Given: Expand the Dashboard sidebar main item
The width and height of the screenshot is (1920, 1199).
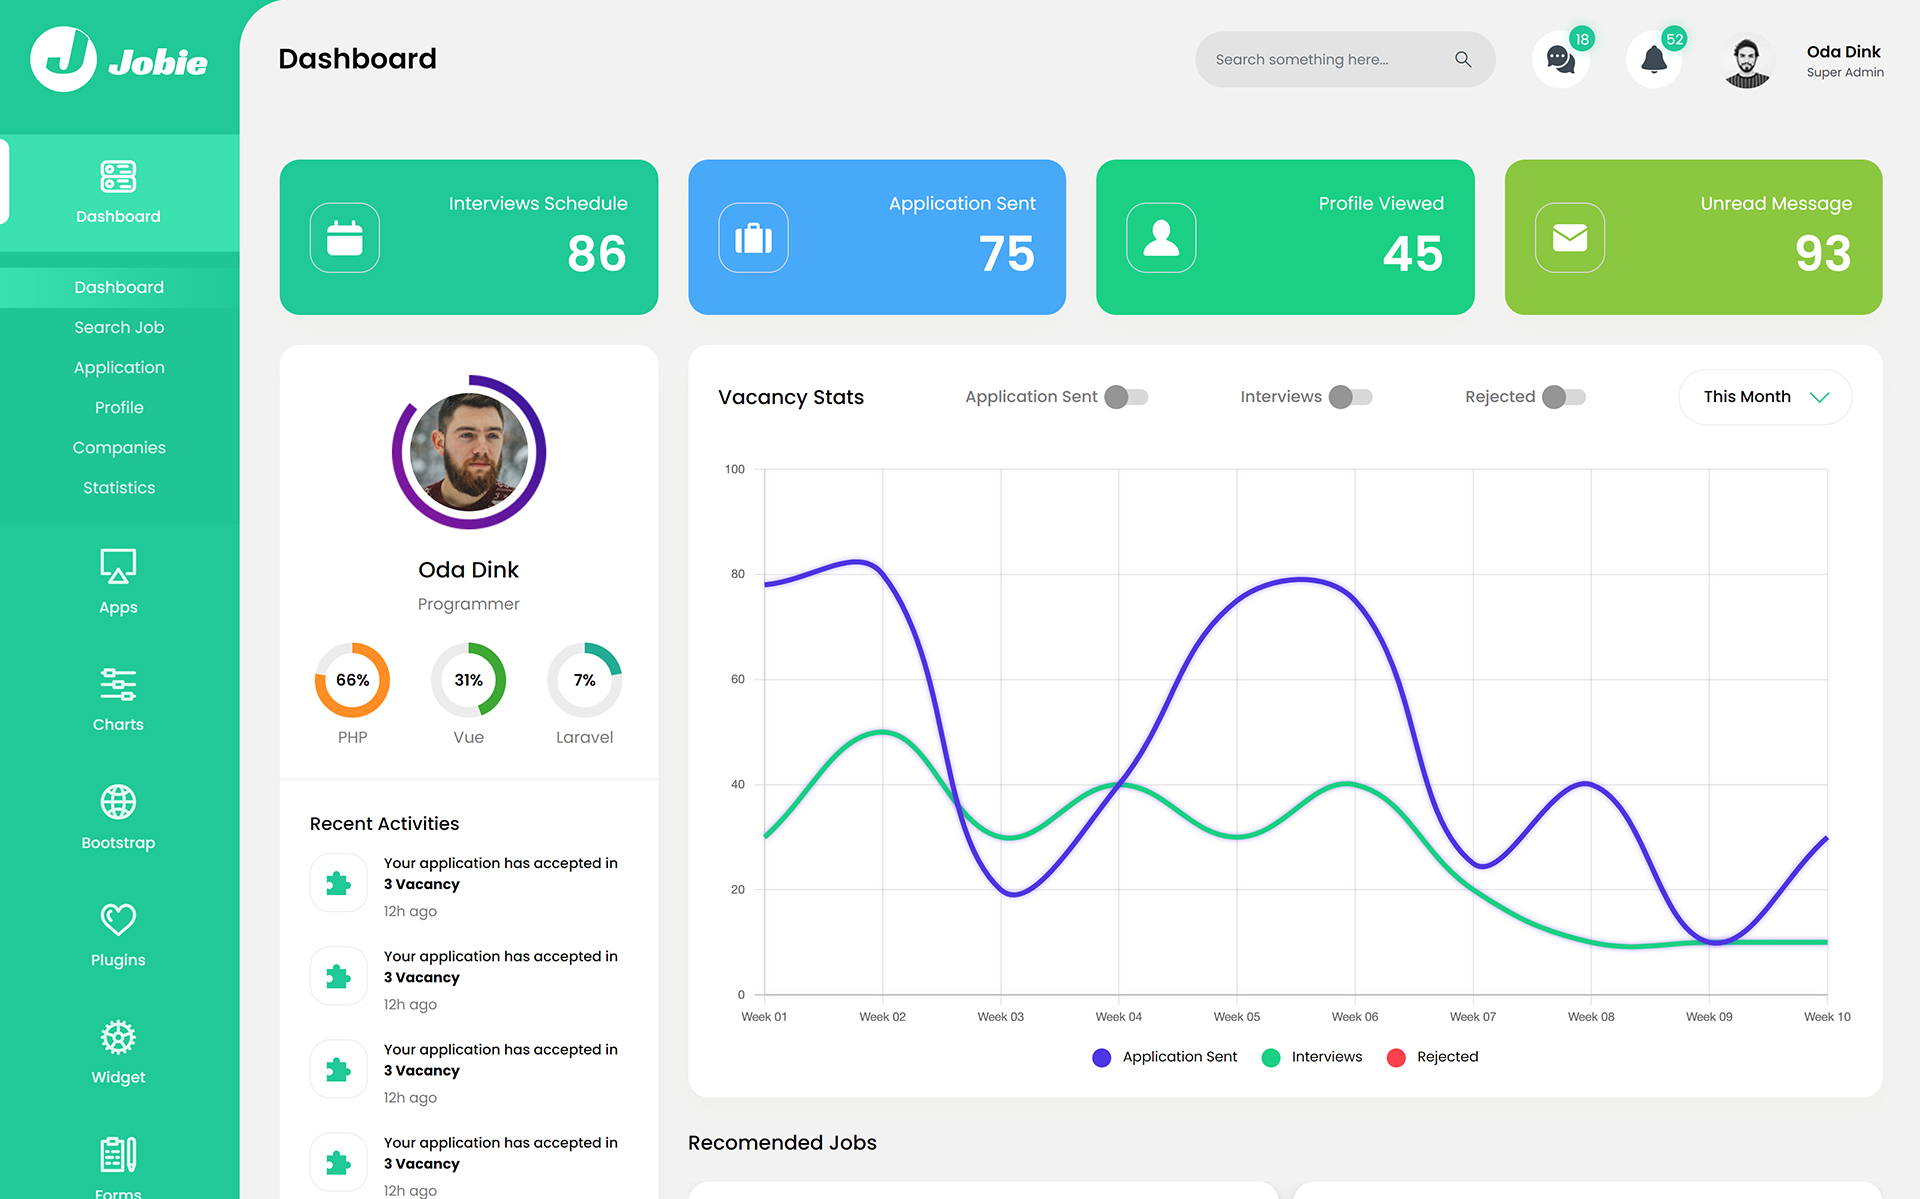Looking at the screenshot, I should pyautogui.click(x=118, y=192).
